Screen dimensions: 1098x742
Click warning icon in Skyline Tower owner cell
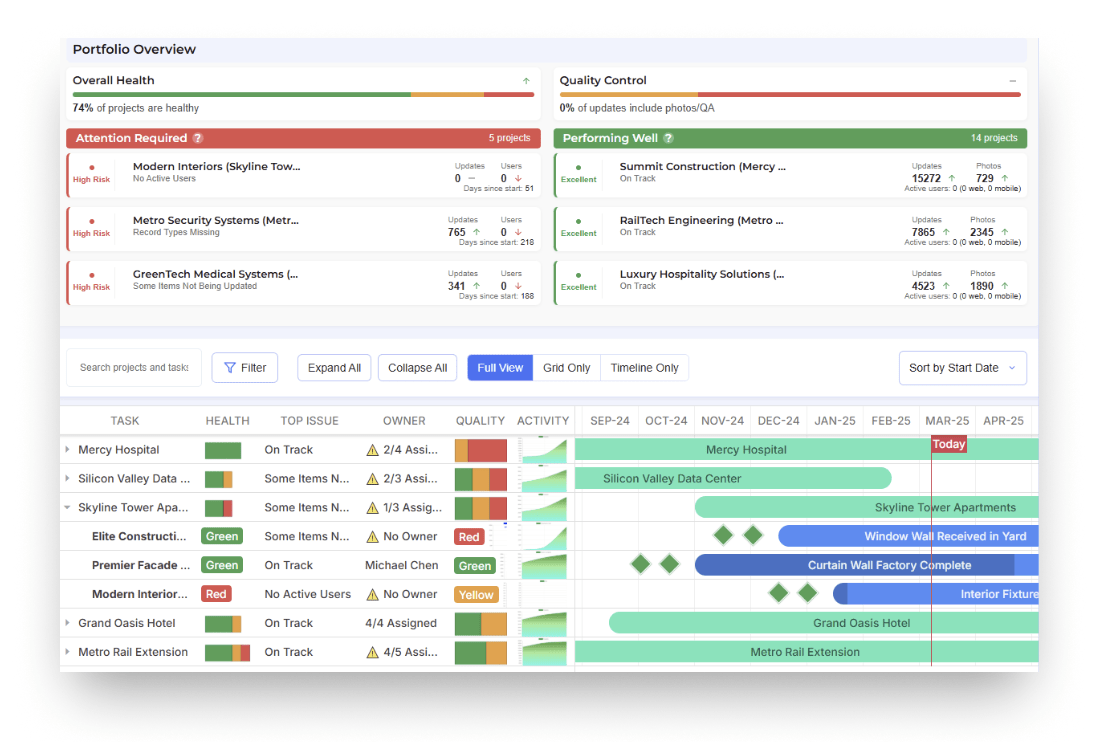click(373, 508)
